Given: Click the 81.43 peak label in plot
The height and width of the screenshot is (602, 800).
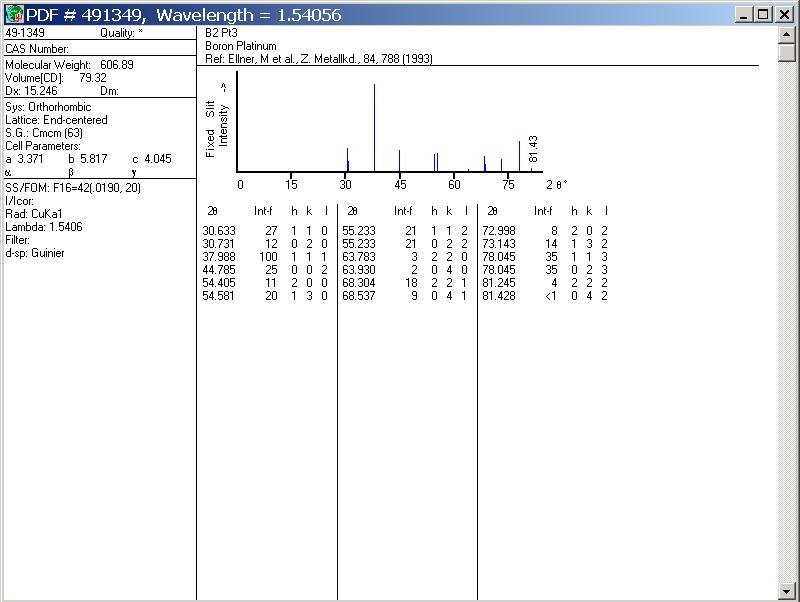Looking at the screenshot, I should 533,148.
